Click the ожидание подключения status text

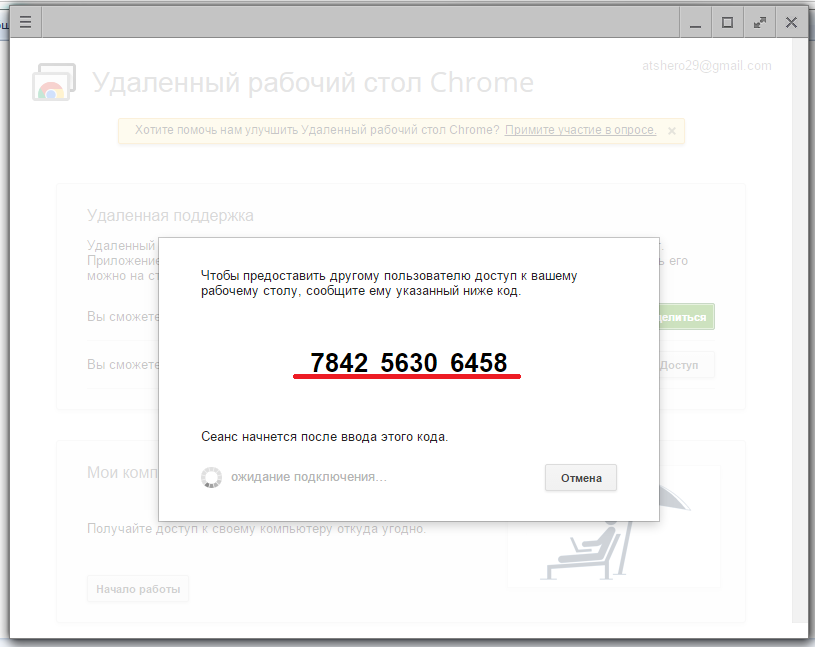pos(309,477)
